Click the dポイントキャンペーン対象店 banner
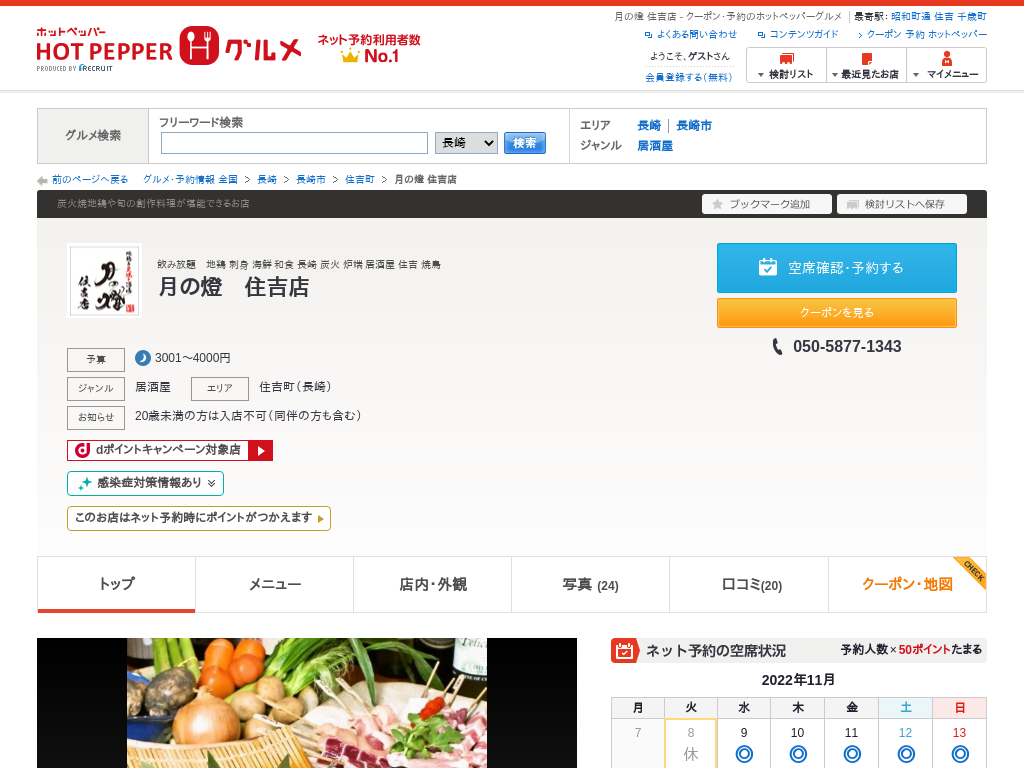Image resolution: width=1024 pixels, height=768 pixels. coord(170,450)
